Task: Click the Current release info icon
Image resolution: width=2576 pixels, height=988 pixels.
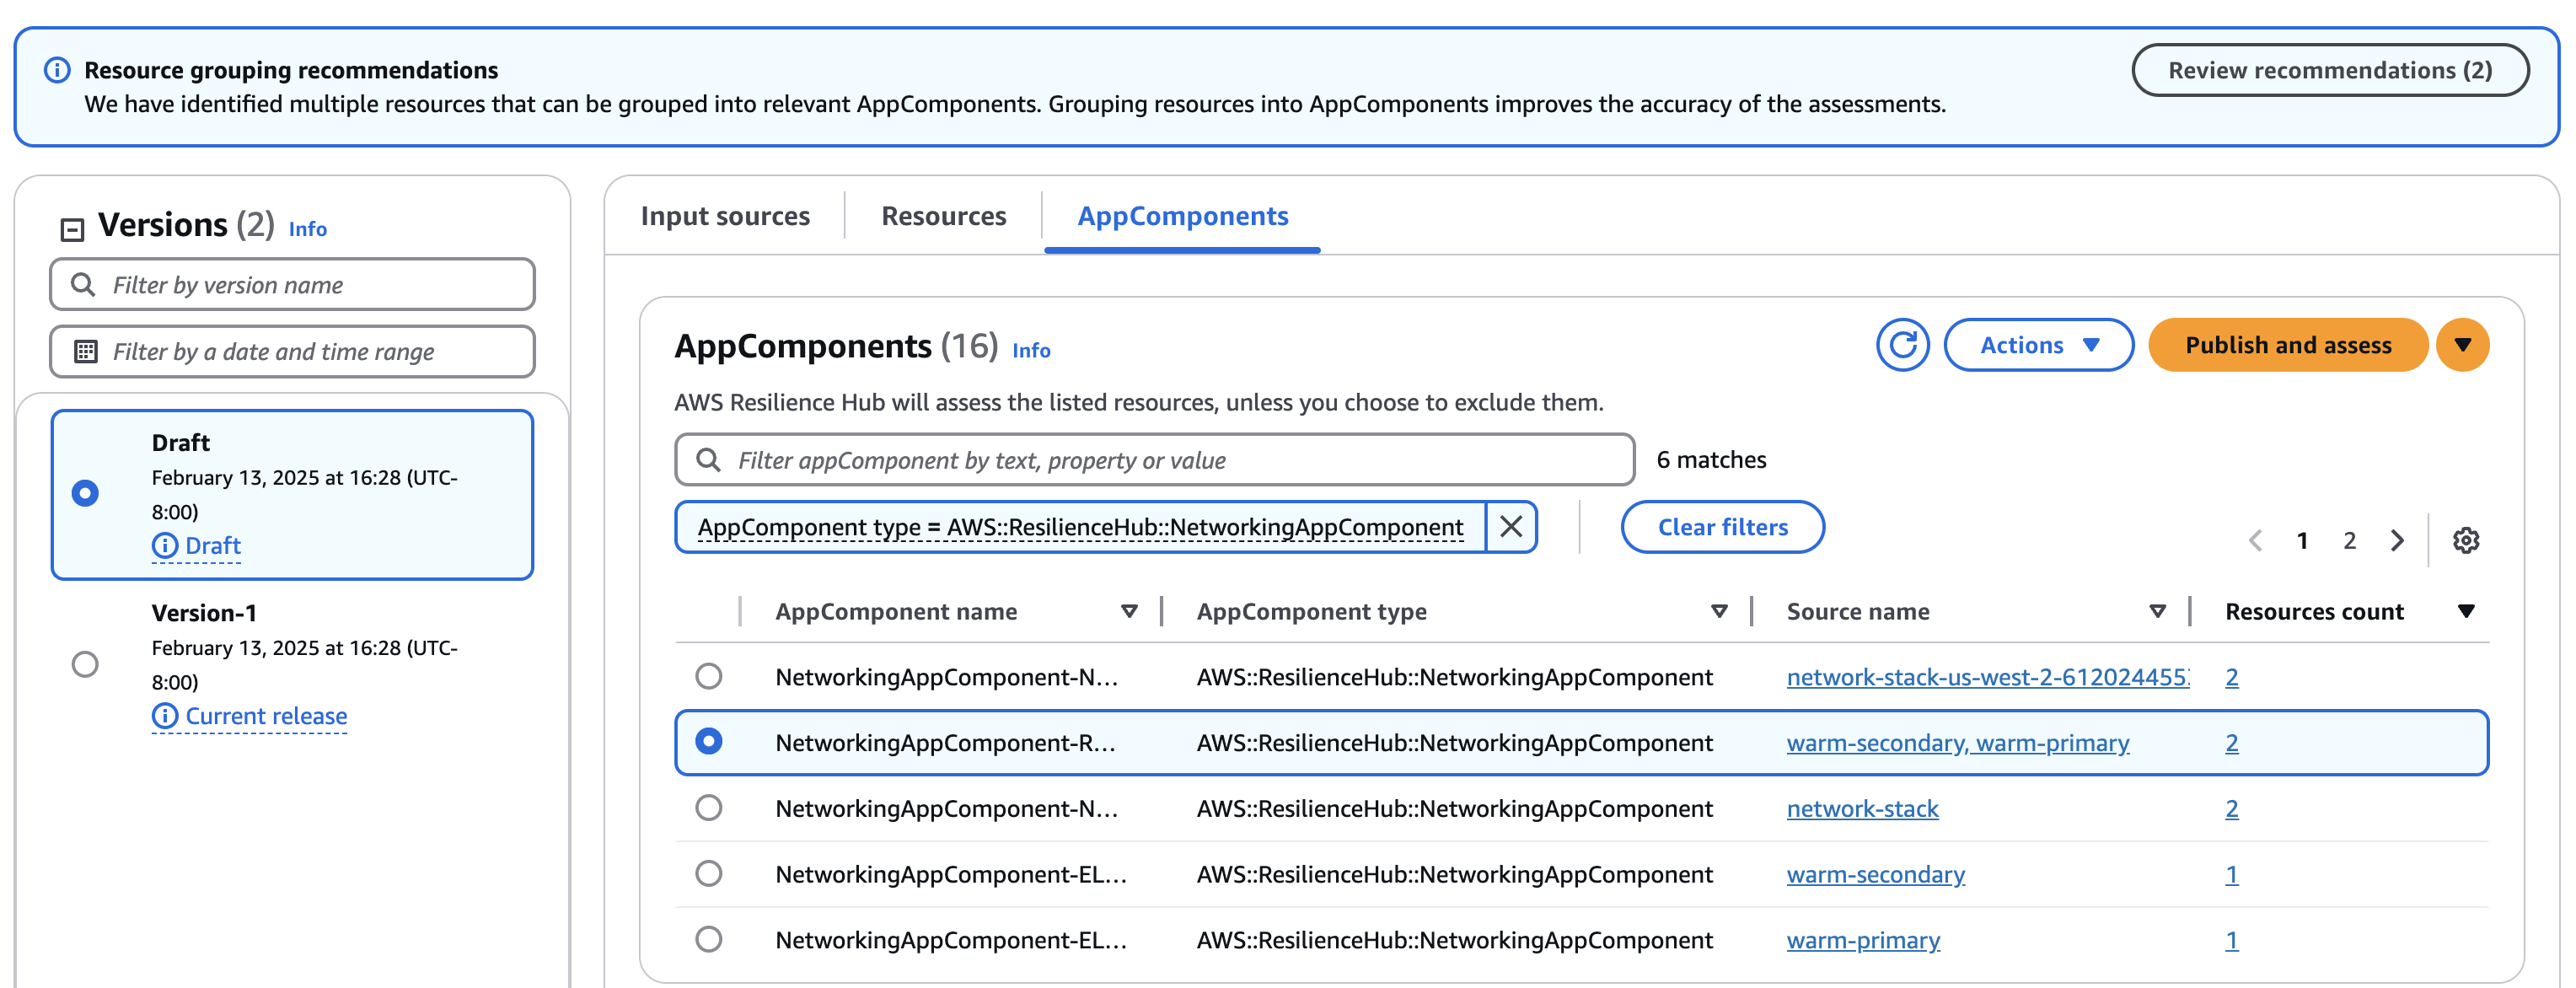Action: [164, 716]
